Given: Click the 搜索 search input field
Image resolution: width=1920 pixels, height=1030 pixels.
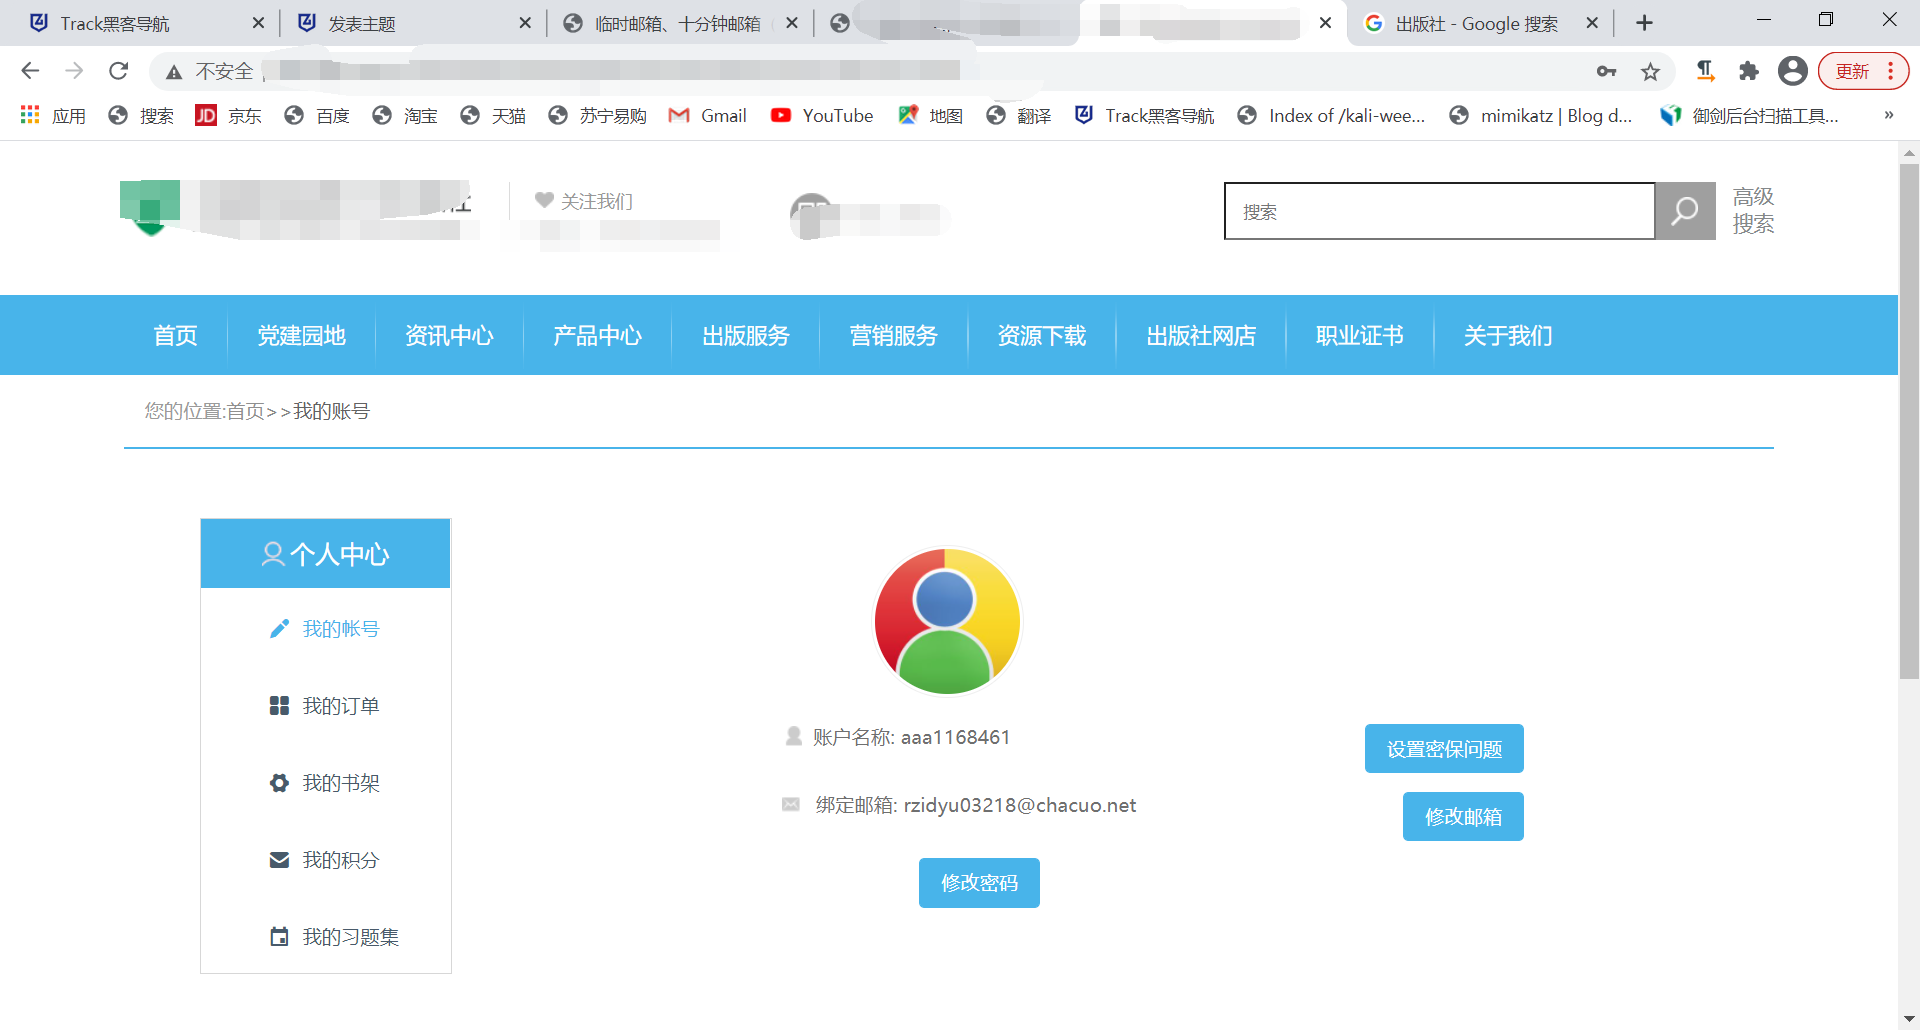Looking at the screenshot, I should (x=1439, y=211).
